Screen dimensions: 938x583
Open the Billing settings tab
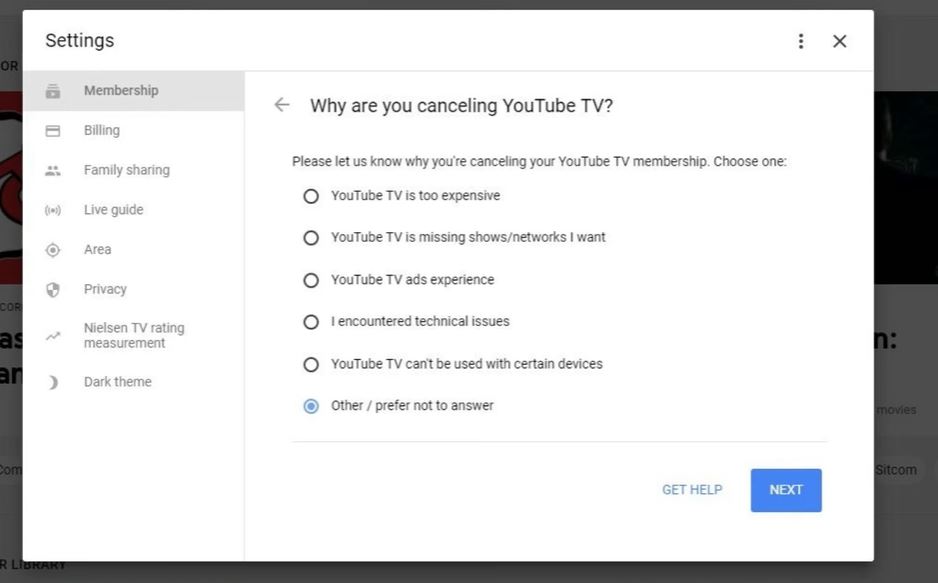click(x=133, y=130)
